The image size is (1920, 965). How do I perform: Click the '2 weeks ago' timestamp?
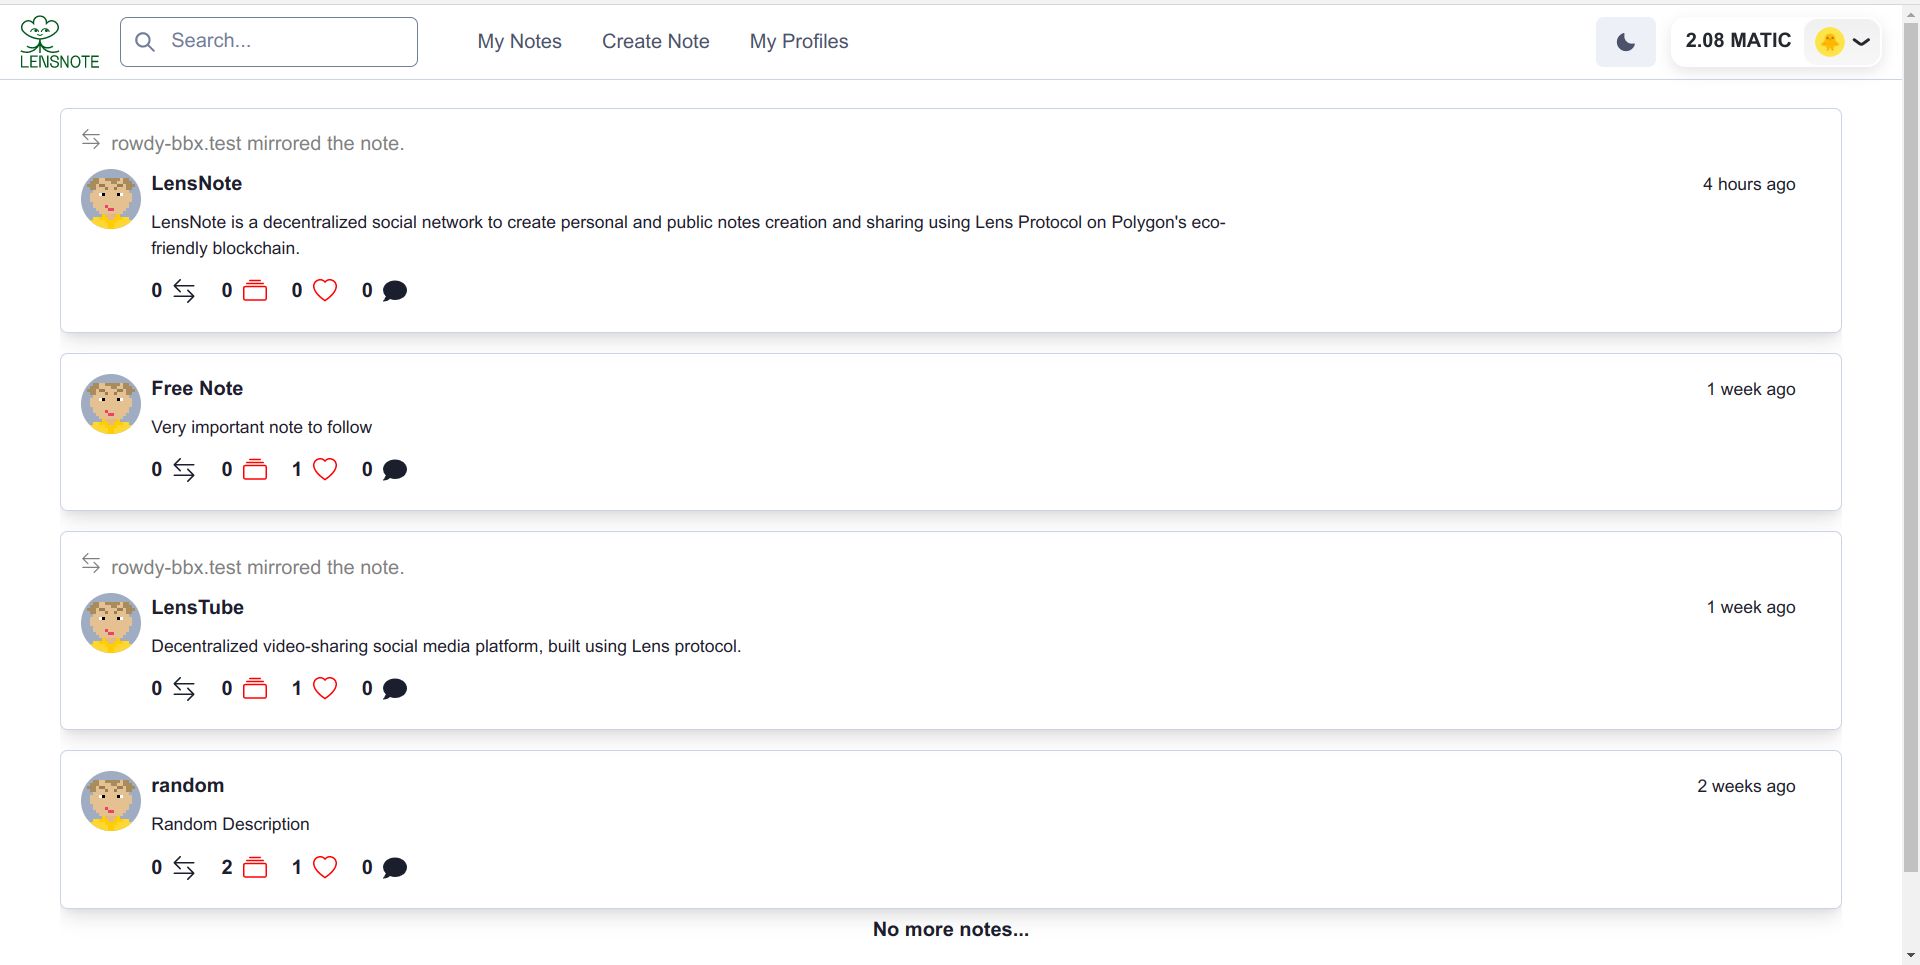coord(1746,786)
